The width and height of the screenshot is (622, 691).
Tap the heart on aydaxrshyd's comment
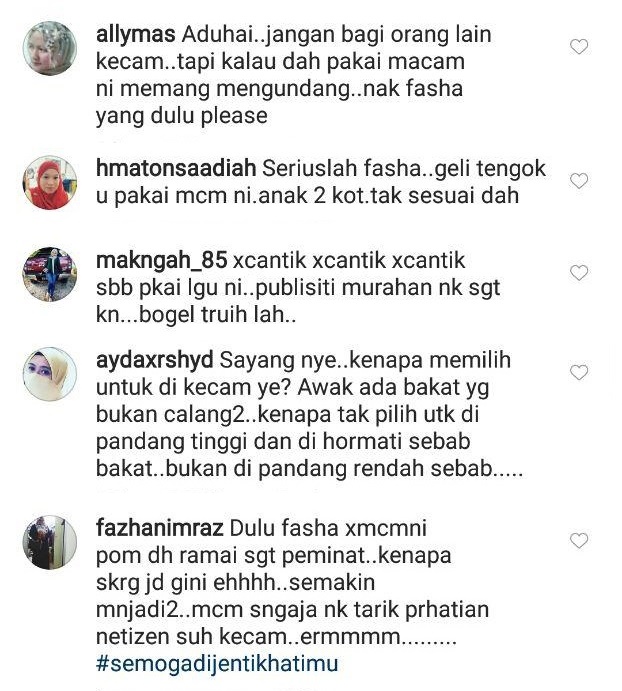pyautogui.click(x=579, y=372)
